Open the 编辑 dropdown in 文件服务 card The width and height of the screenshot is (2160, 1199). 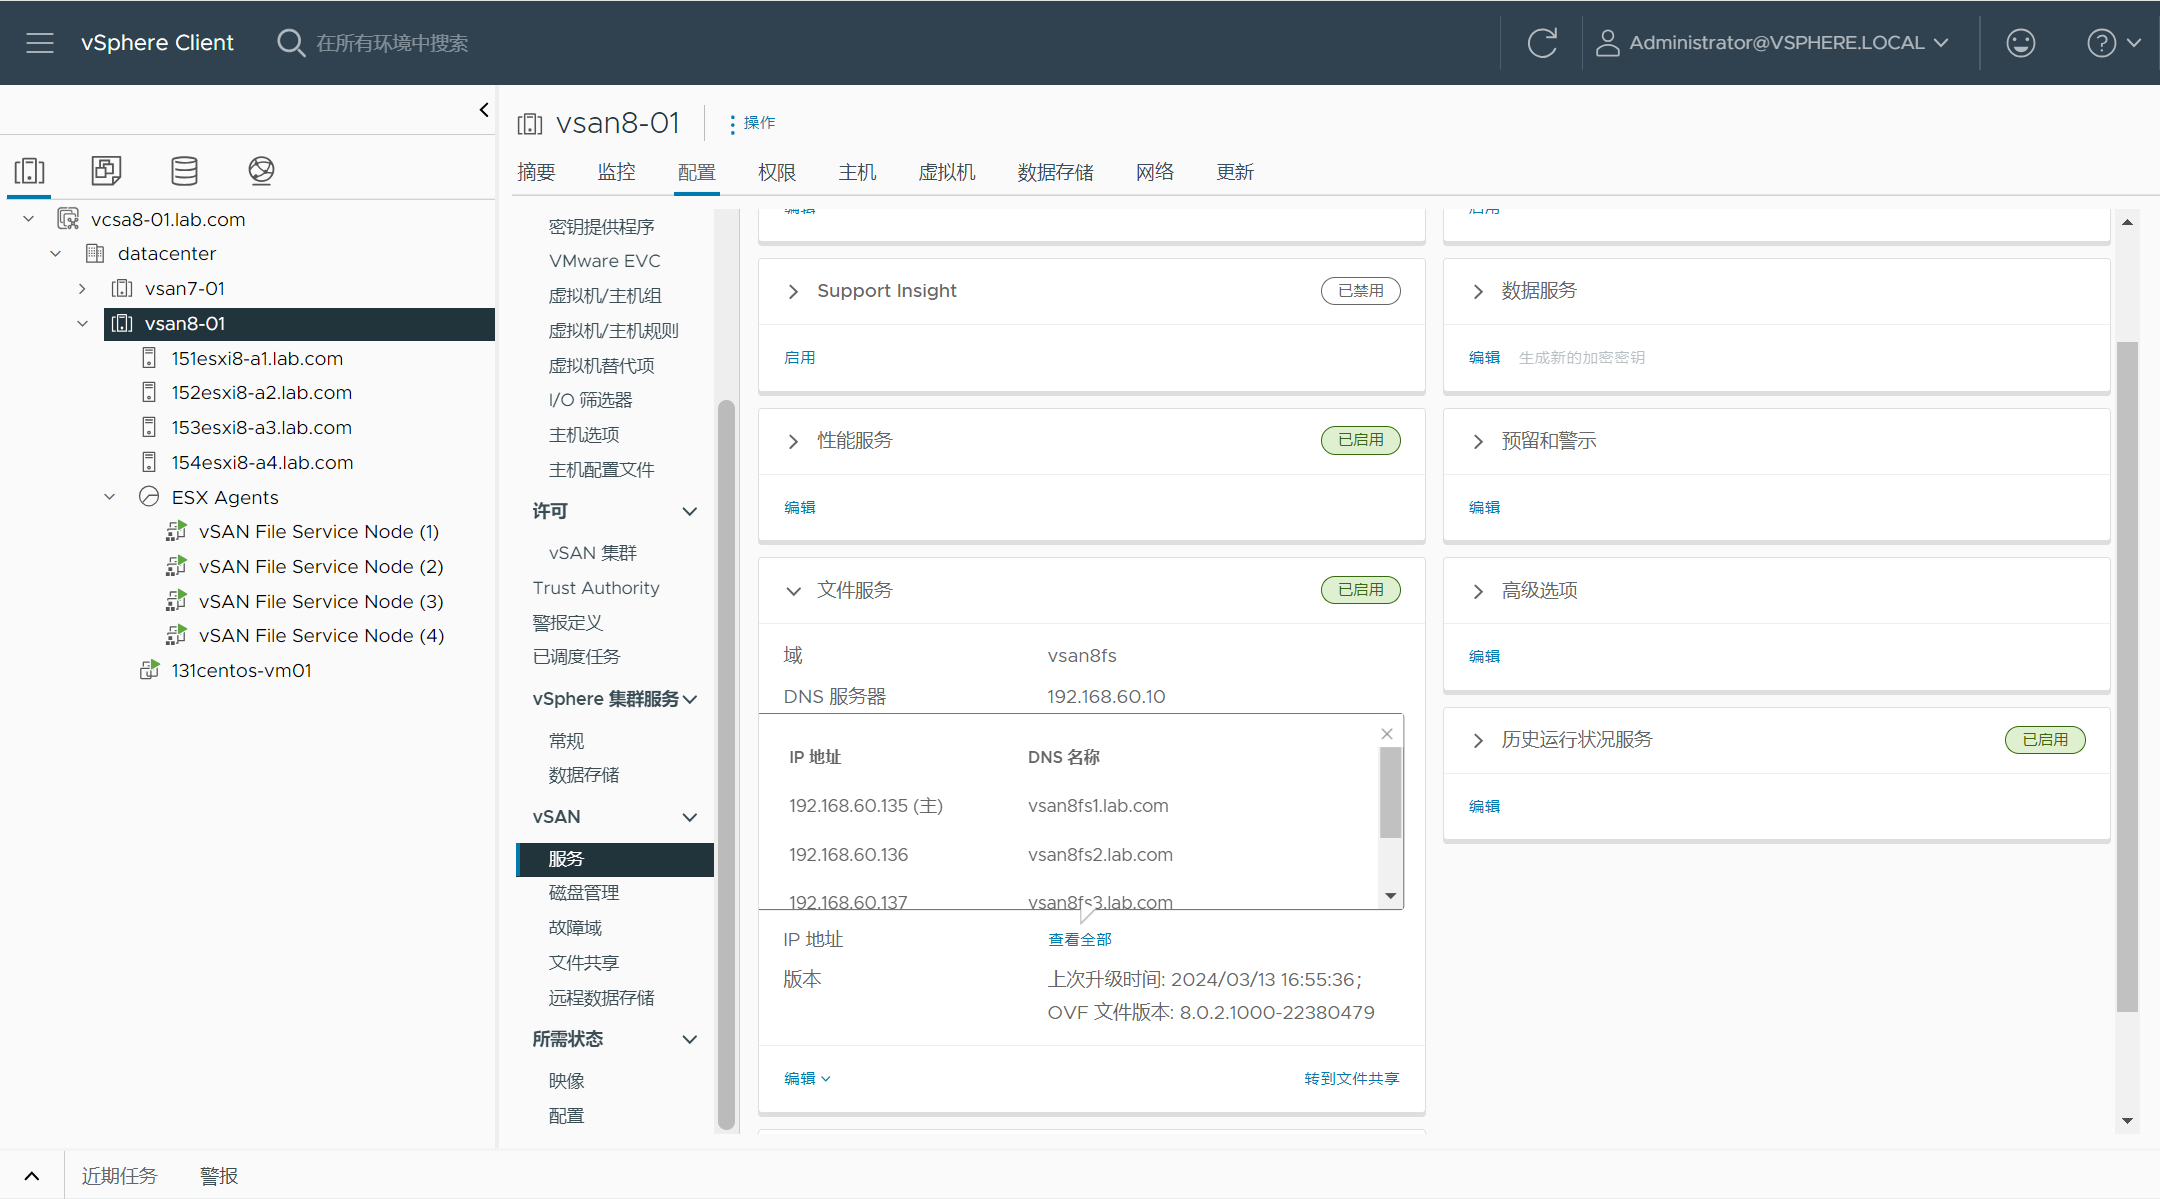click(x=807, y=1078)
